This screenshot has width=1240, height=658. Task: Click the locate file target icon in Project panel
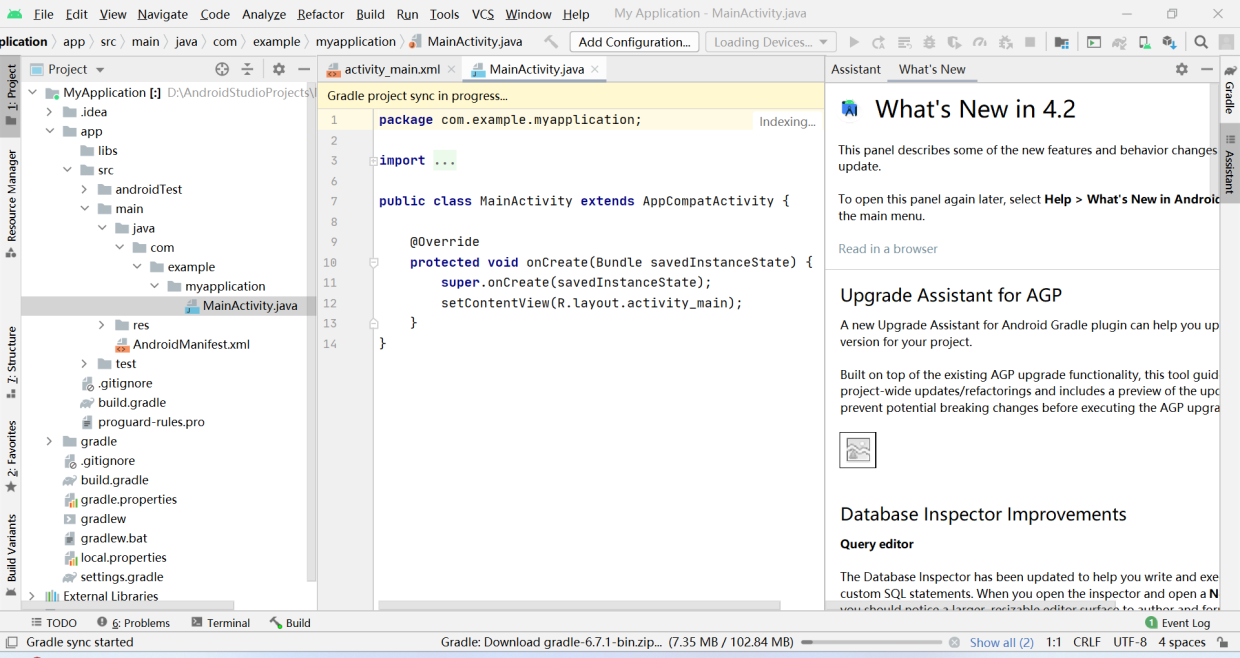coord(222,69)
